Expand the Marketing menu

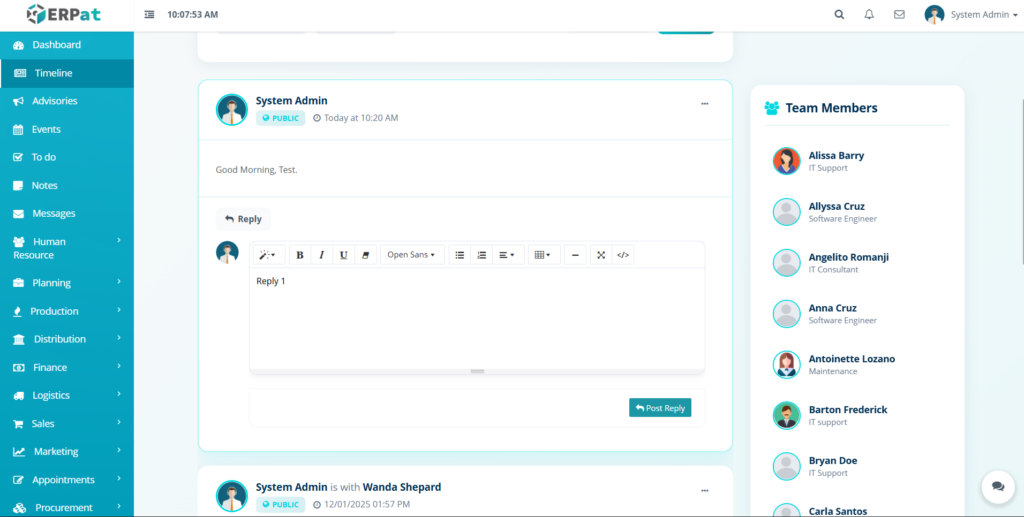pos(67,452)
